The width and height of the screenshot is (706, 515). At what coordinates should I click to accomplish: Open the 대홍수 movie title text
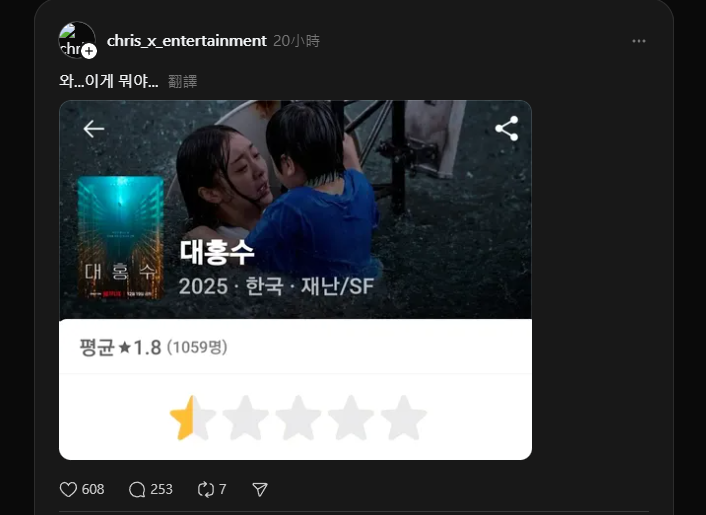(x=217, y=253)
